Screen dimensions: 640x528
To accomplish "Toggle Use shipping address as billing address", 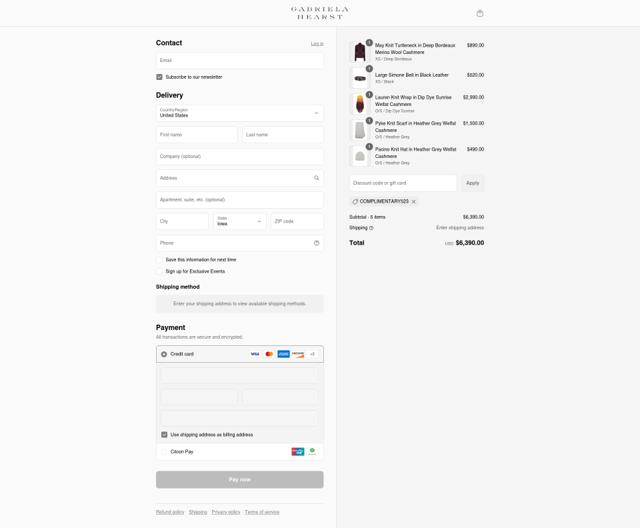I will [x=164, y=435].
